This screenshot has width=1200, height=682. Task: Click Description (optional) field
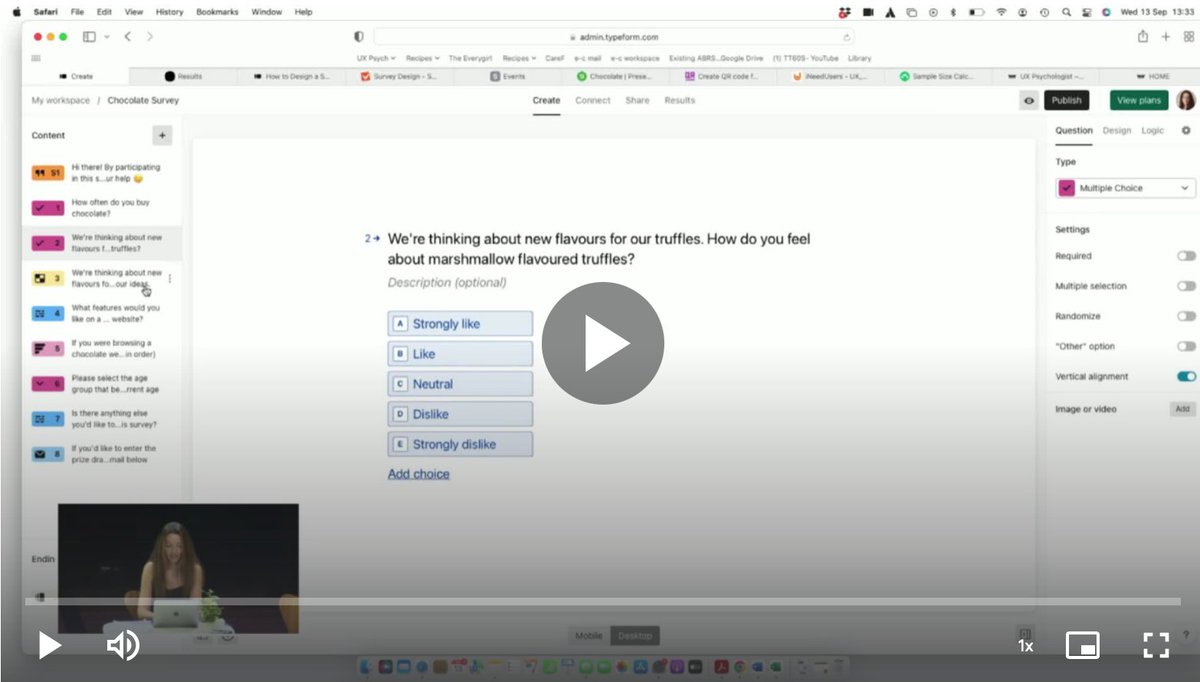(447, 282)
